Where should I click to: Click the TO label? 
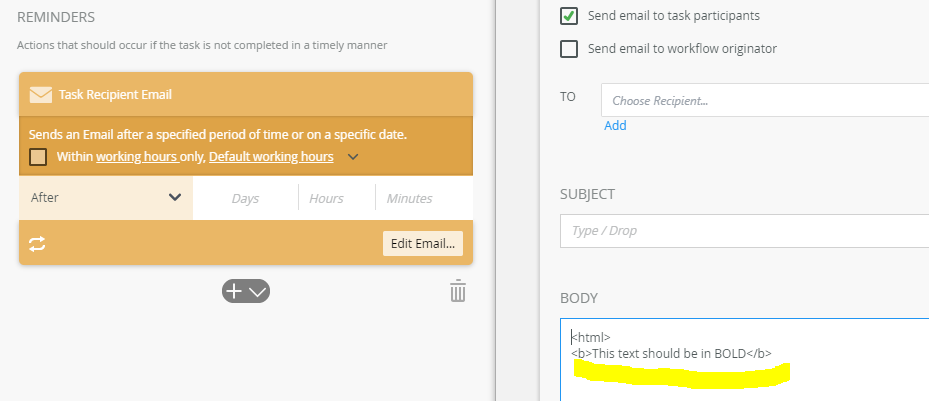(568, 97)
